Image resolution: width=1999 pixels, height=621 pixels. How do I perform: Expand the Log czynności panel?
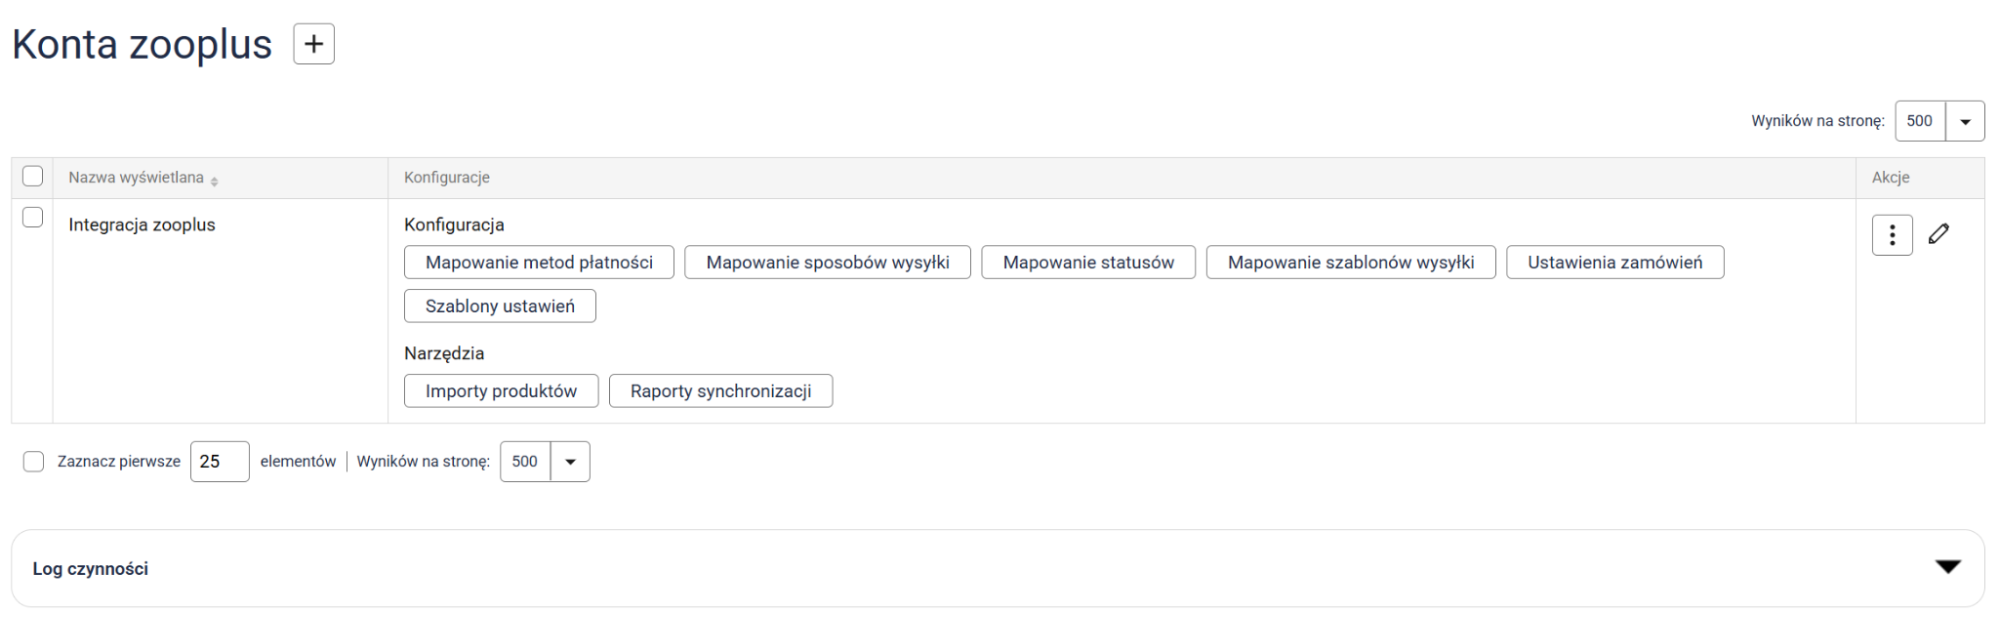point(1947,567)
